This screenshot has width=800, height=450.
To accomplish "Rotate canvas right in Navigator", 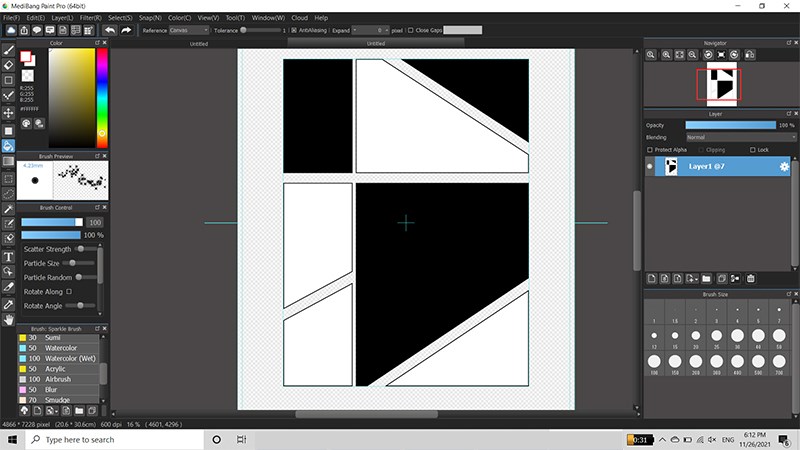I will pos(735,55).
